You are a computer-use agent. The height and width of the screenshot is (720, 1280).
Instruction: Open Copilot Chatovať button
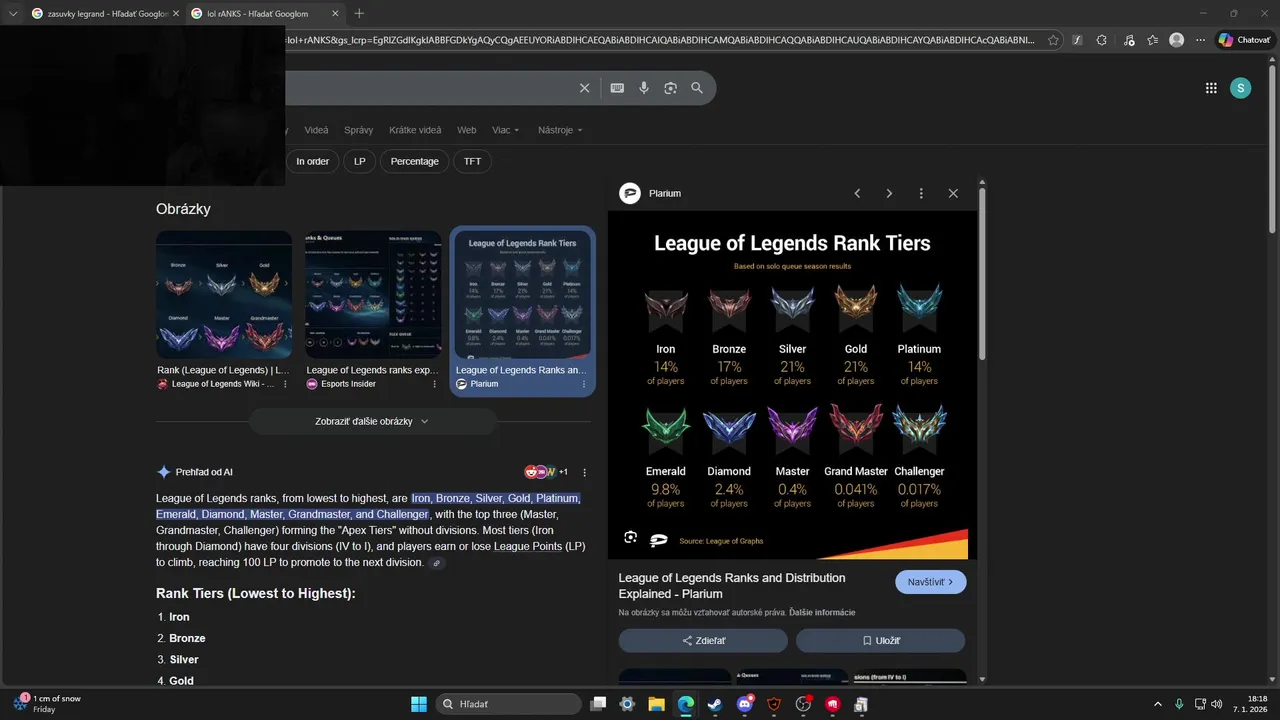click(1245, 40)
